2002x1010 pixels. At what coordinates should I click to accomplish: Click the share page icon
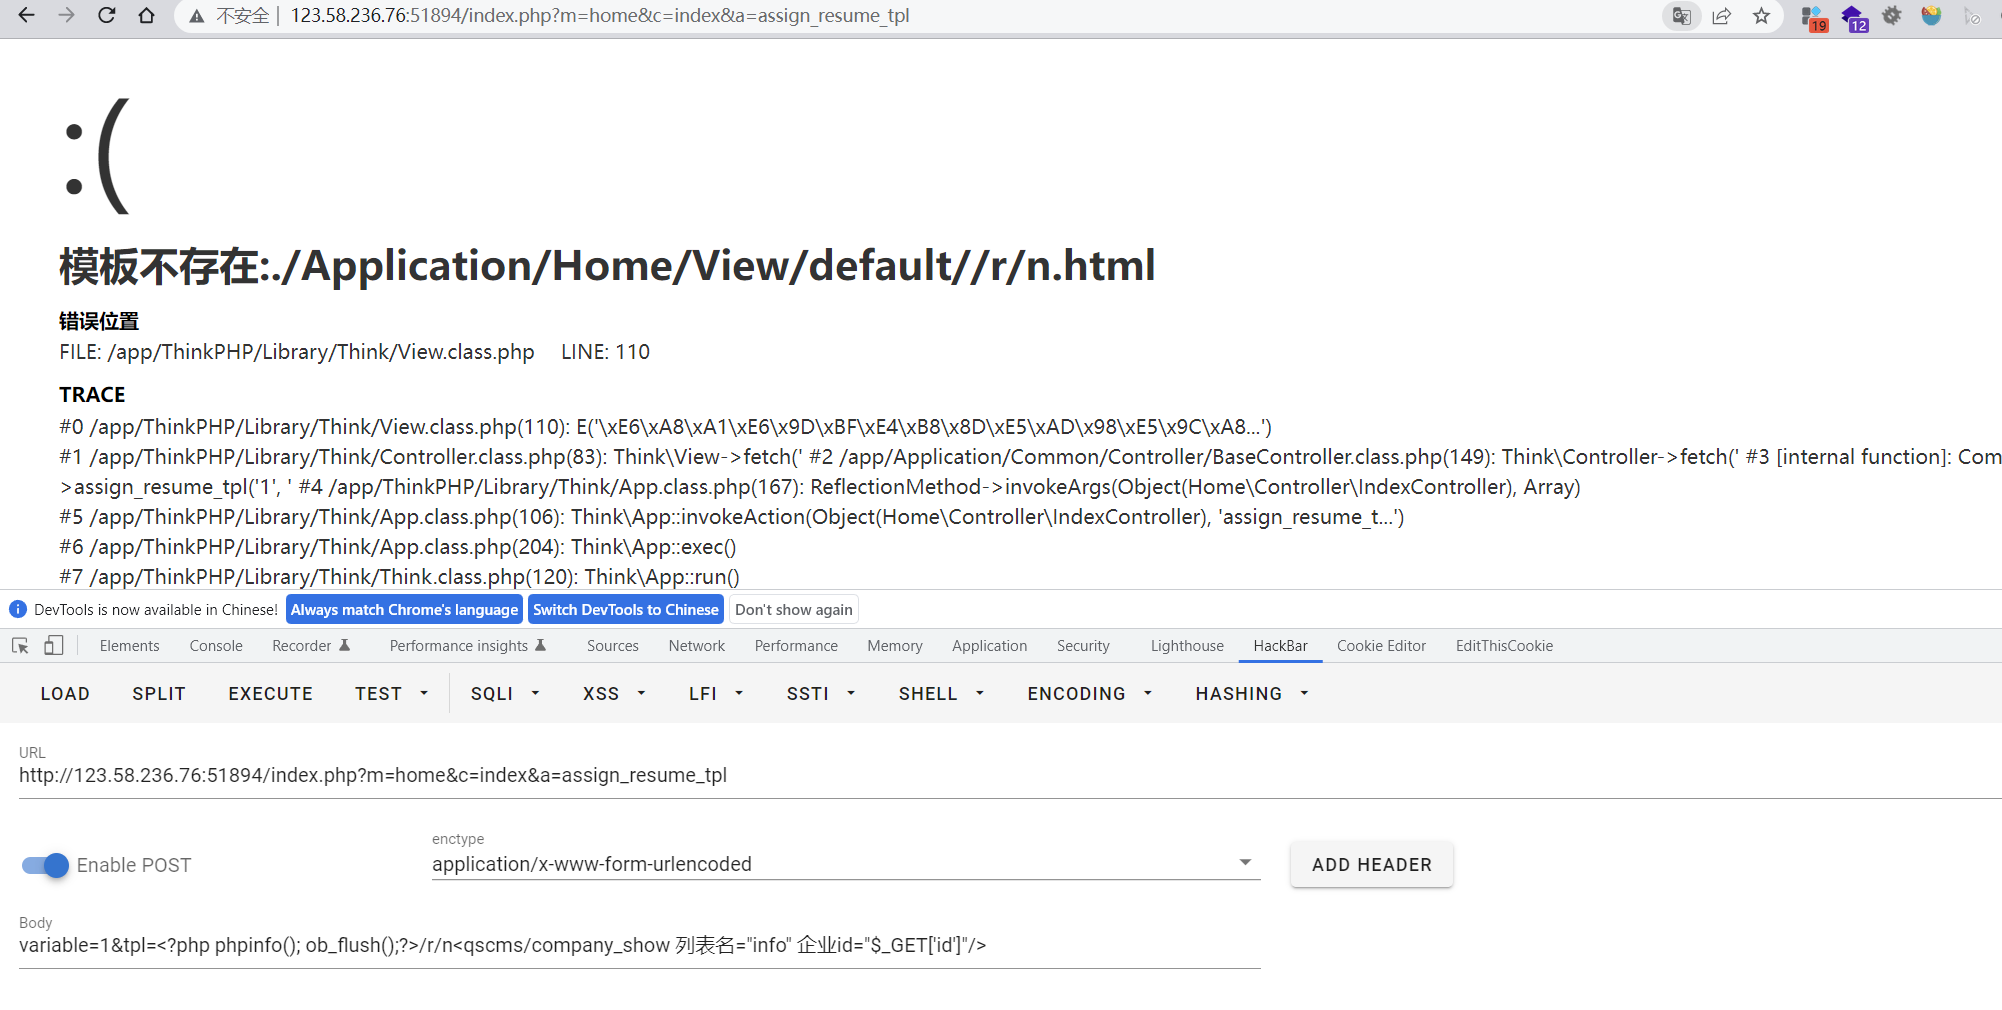[1722, 16]
